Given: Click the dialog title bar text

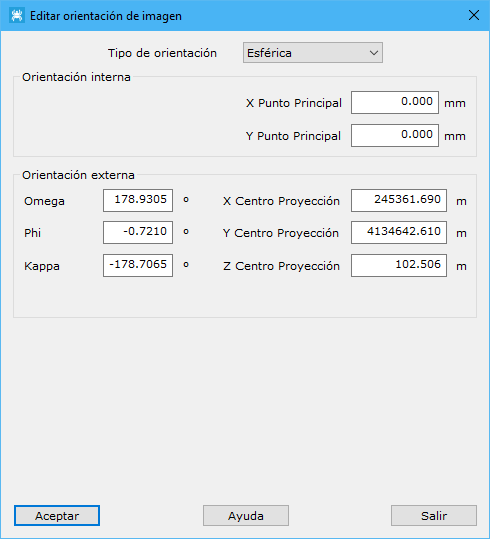Looking at the screenshot, I should 106,16.
